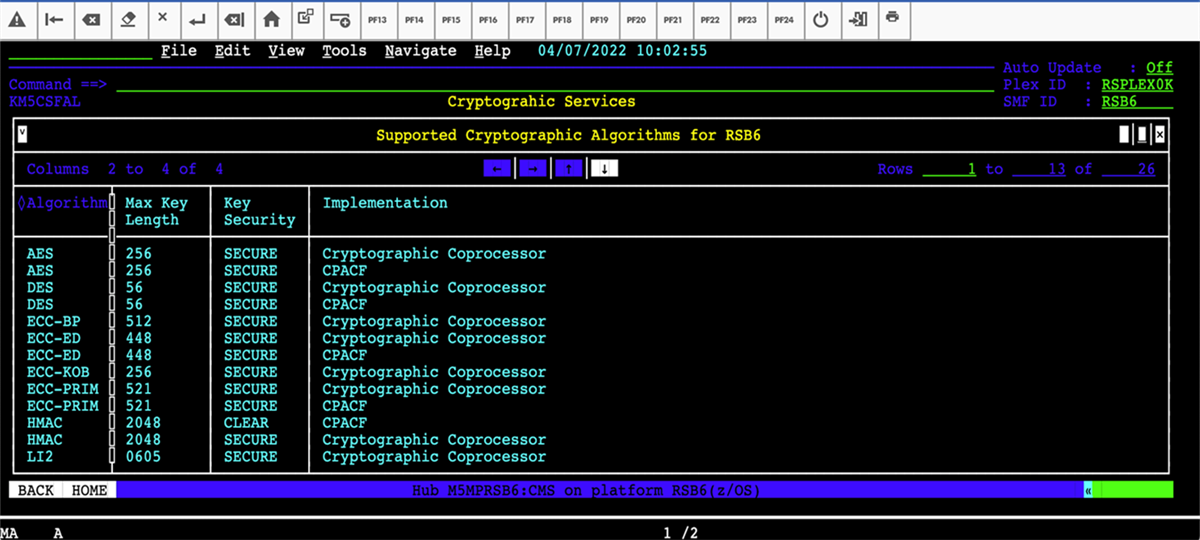The height and width of the screenshot is (540, 1200).
Task: Click the BACK button
Action: click(36, 490)
